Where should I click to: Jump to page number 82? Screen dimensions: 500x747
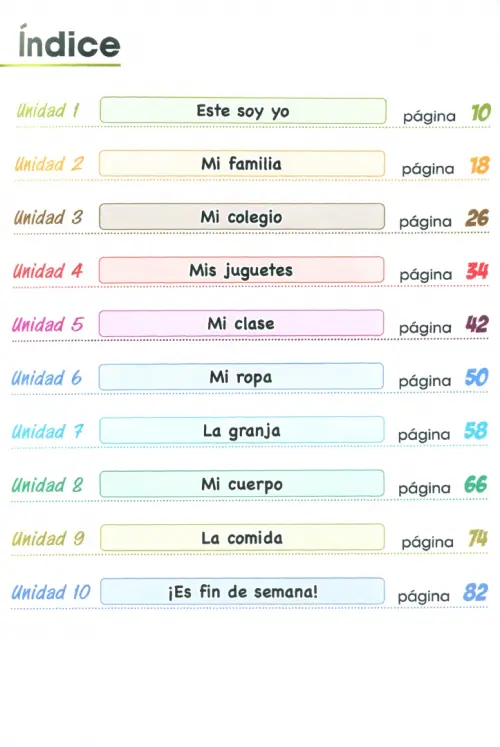point(475,593)
